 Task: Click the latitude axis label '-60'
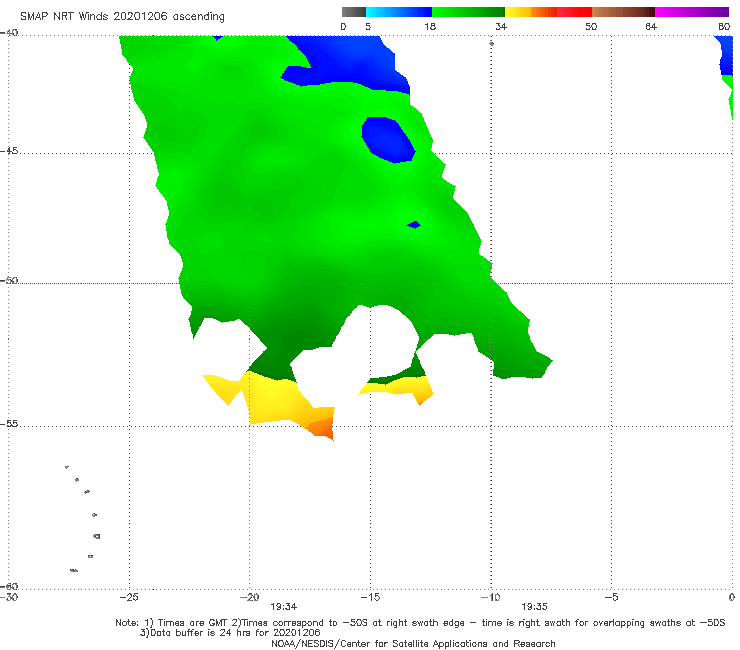point(9,586)
